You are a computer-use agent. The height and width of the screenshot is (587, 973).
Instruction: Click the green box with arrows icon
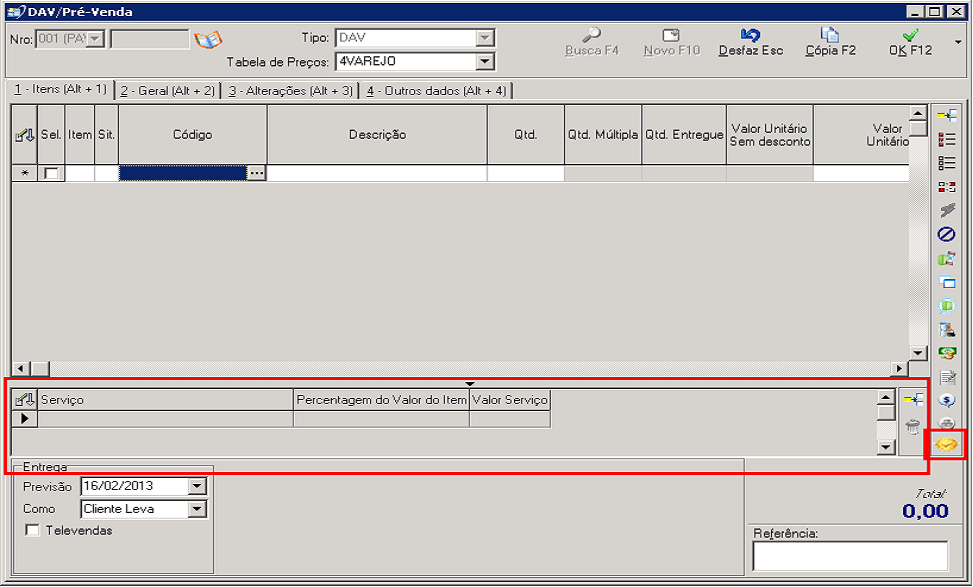pos(946,258)
